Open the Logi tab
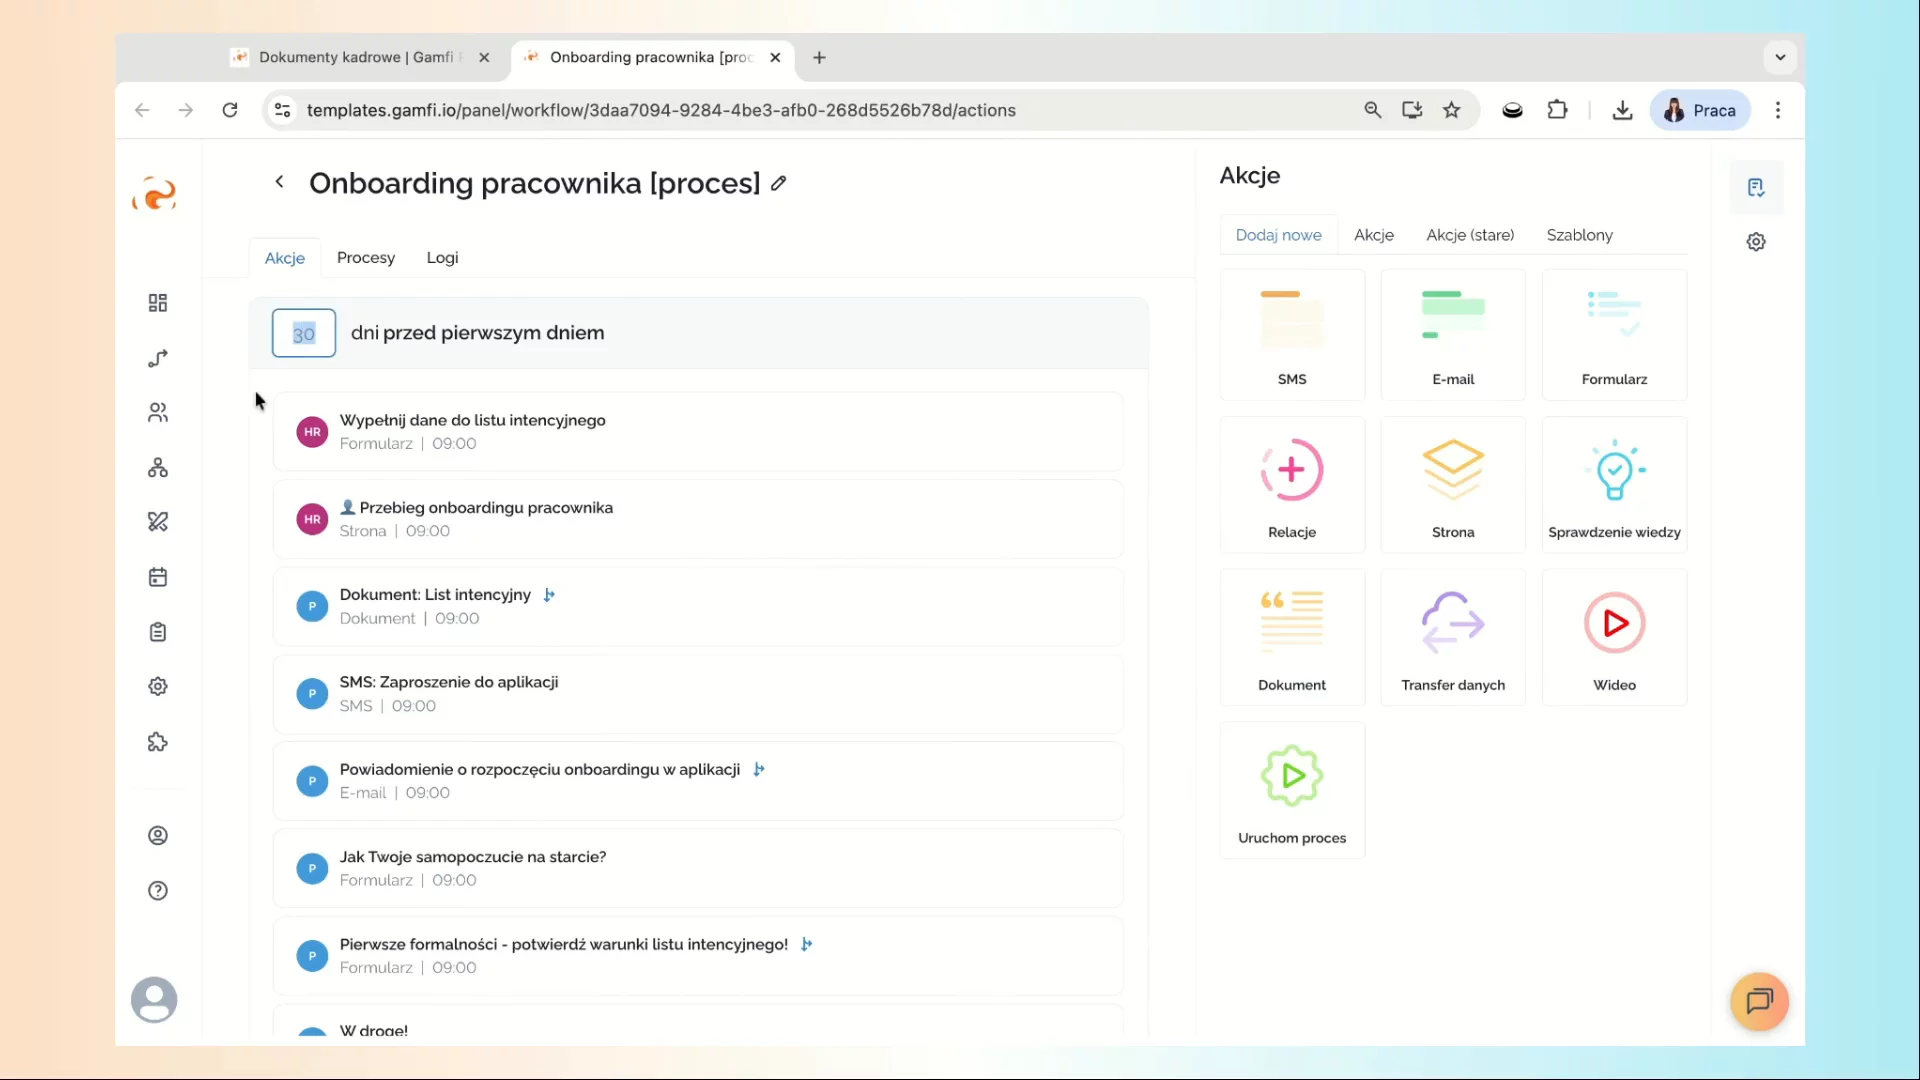 [442, 258]
